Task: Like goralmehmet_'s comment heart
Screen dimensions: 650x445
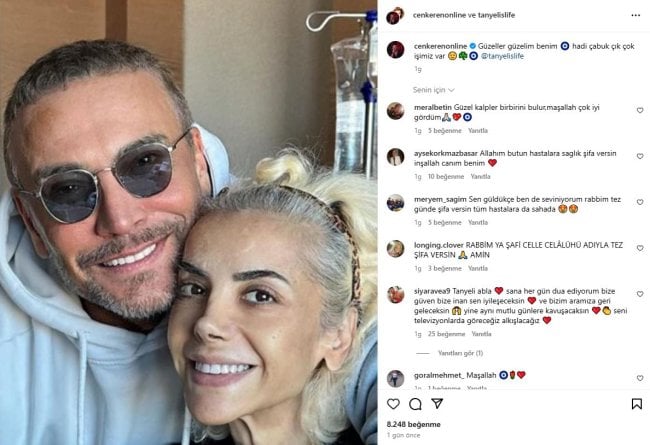Action: pyautogui.click(x=640, y=378)
